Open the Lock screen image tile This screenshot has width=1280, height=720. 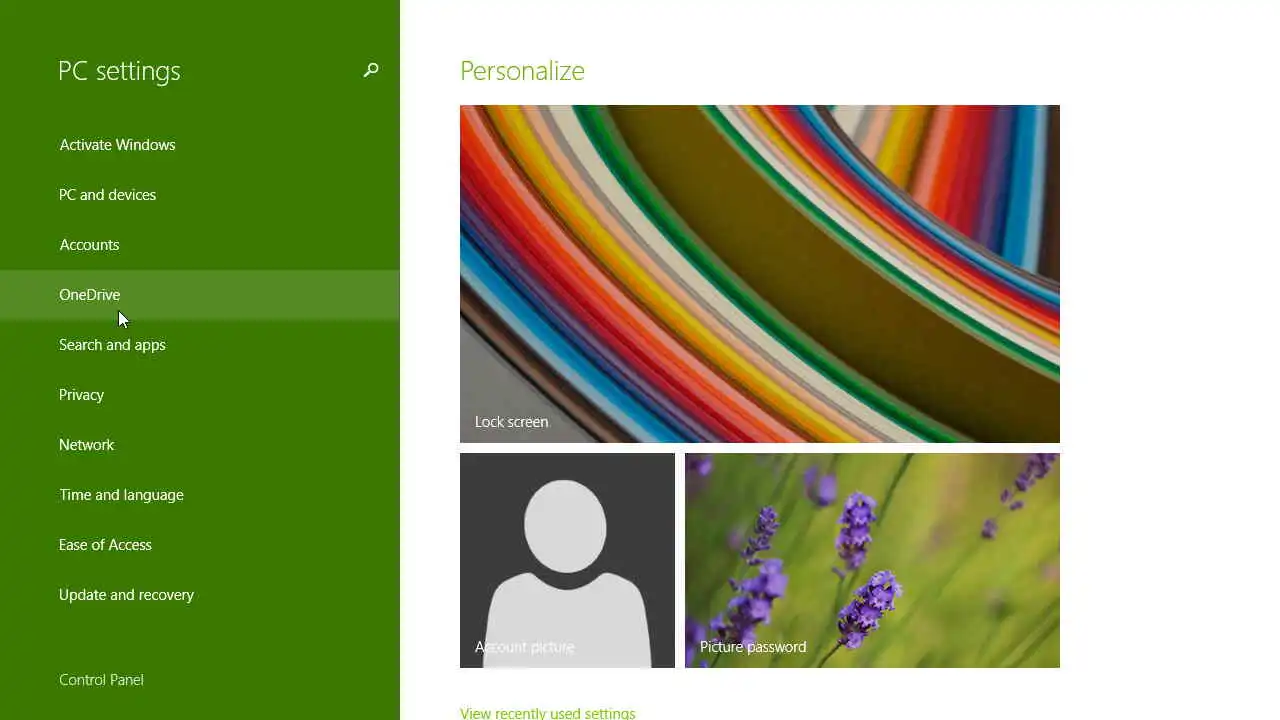coord(760,274)
